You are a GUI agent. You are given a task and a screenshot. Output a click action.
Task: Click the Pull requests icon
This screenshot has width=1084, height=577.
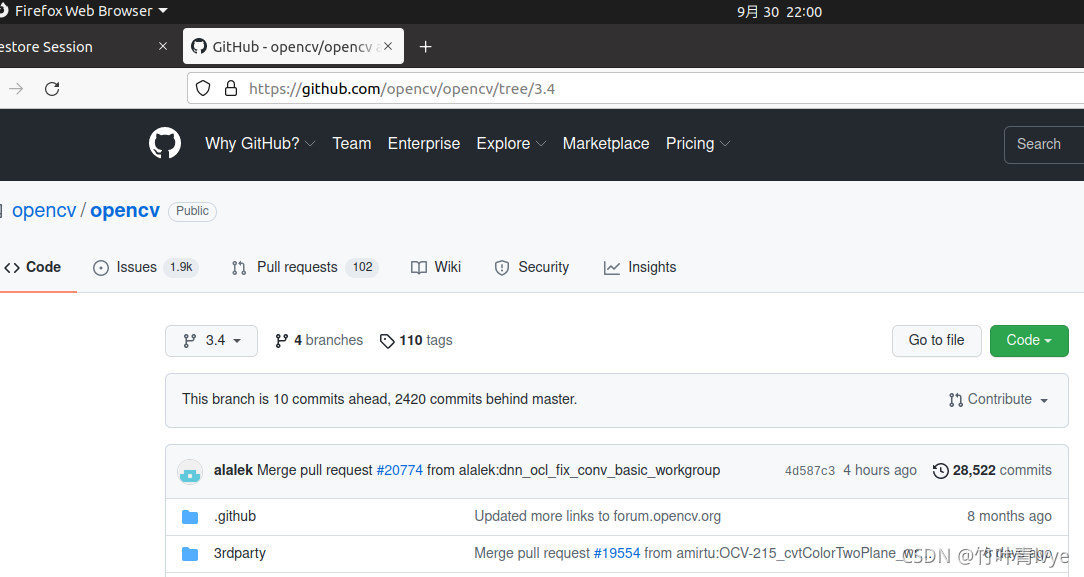[239, 268]
